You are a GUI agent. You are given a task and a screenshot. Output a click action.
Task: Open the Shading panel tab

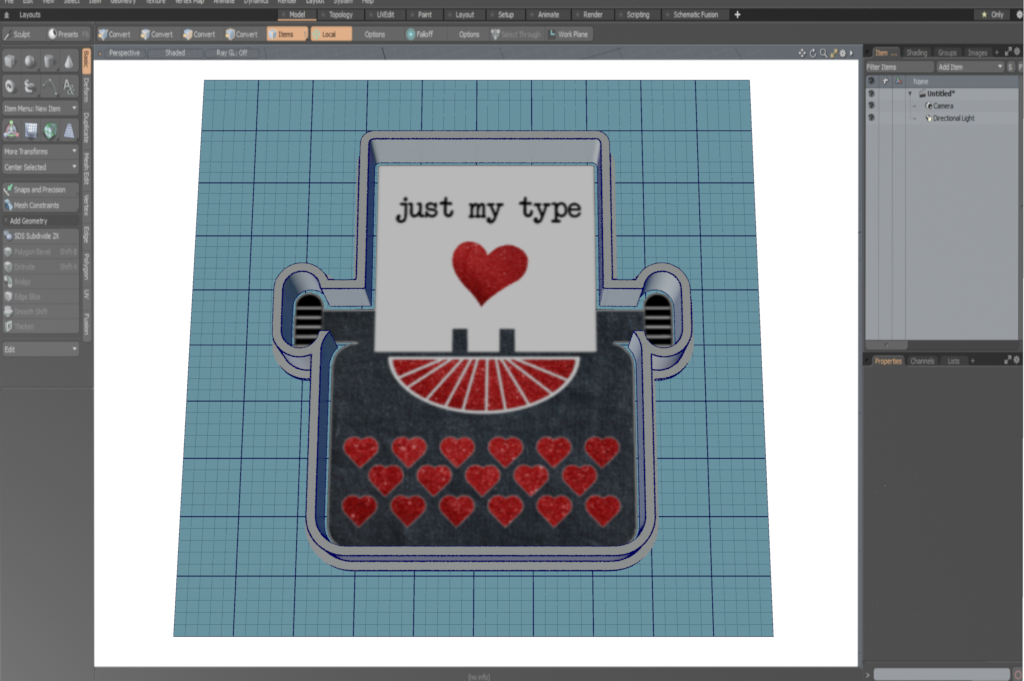pyautogui.click(x=916, y=52)
